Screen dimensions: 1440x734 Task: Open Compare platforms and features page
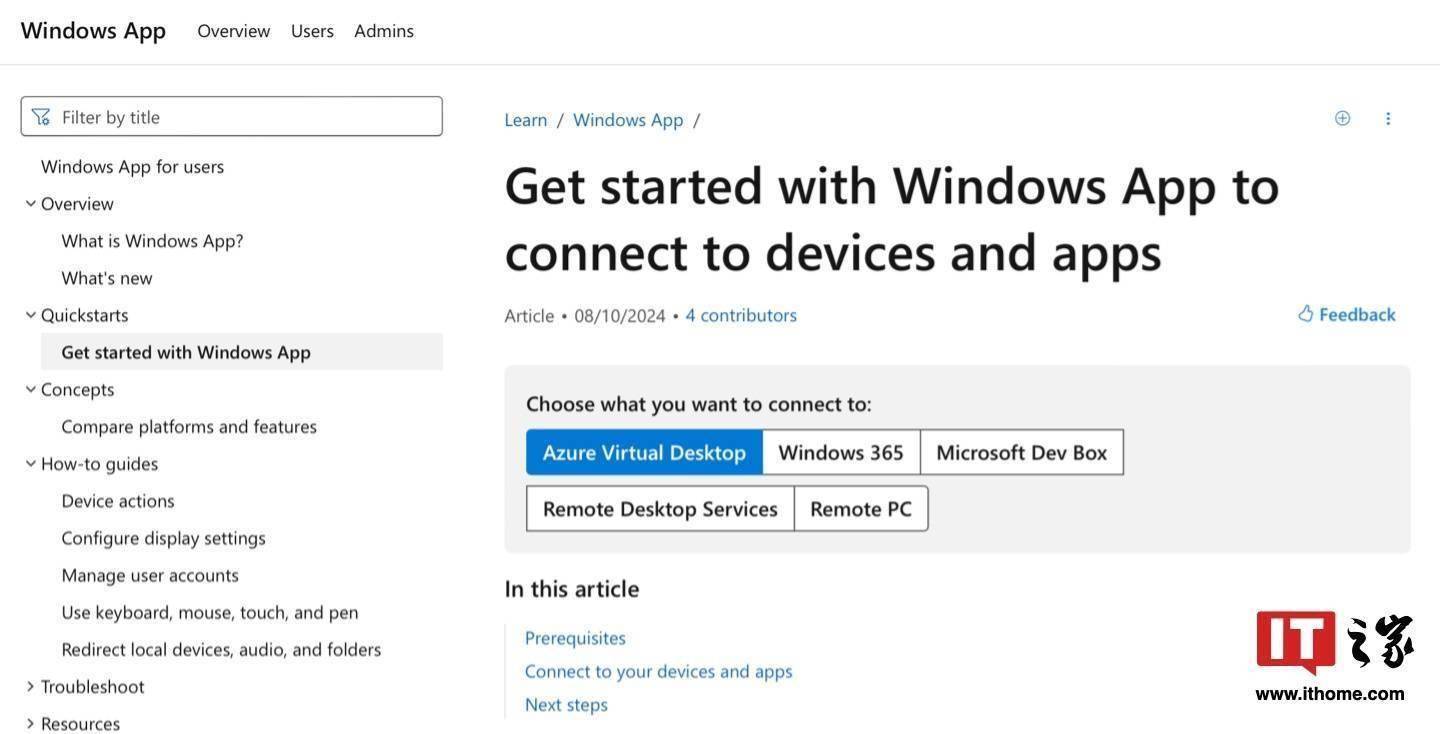[189, 427]
